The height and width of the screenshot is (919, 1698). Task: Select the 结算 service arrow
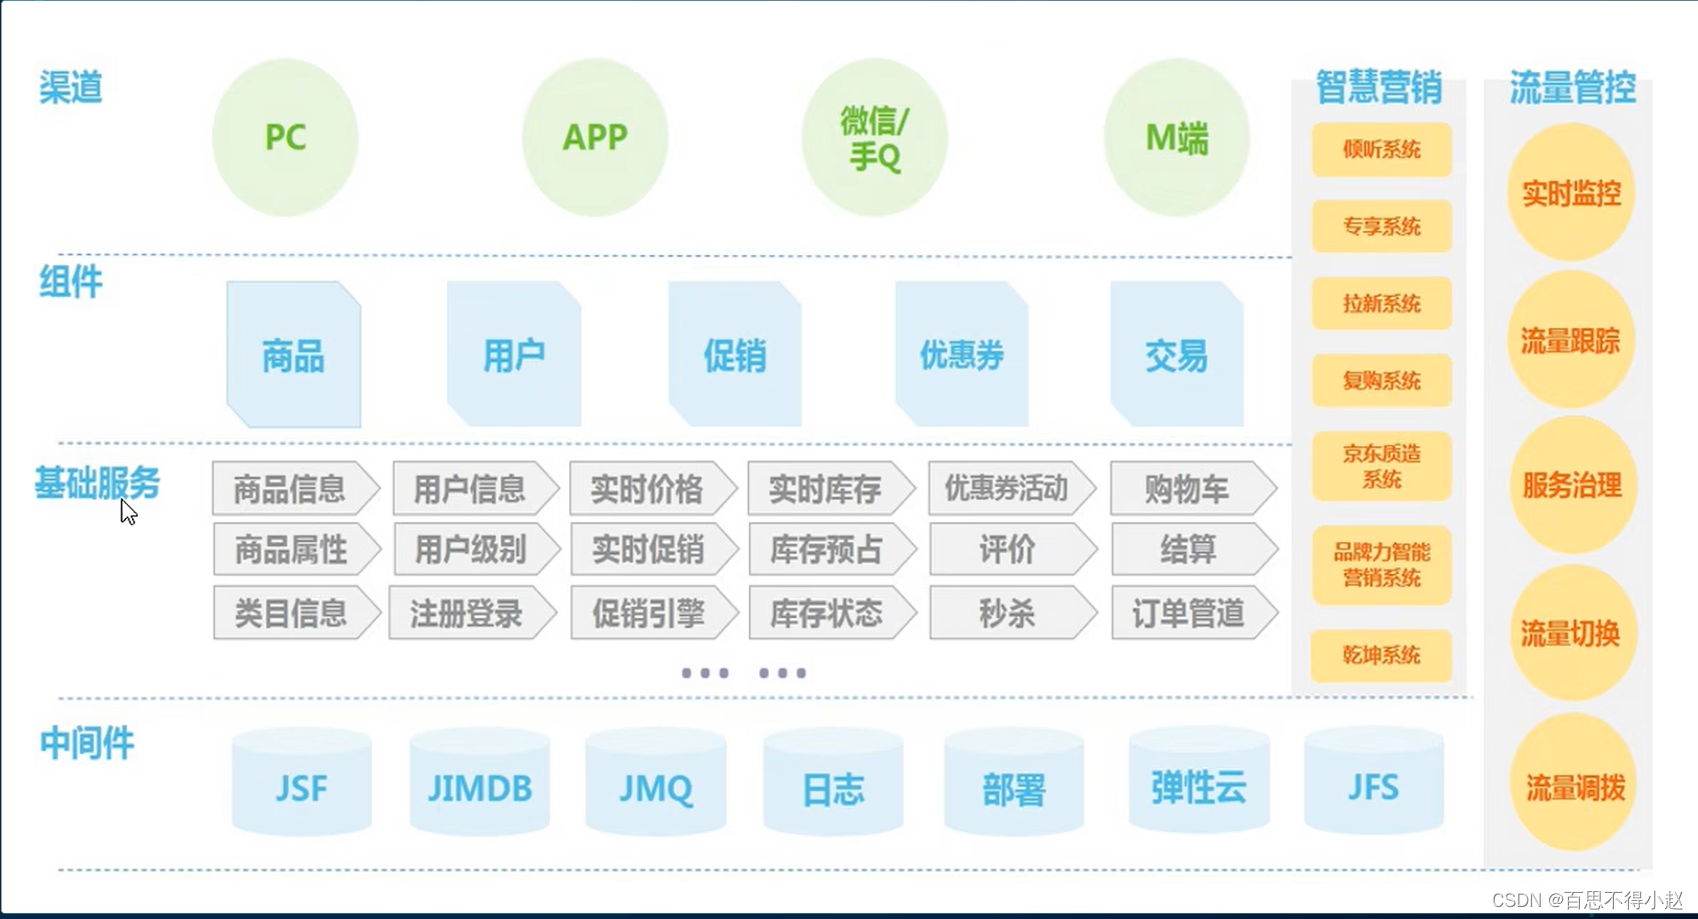1195,549
